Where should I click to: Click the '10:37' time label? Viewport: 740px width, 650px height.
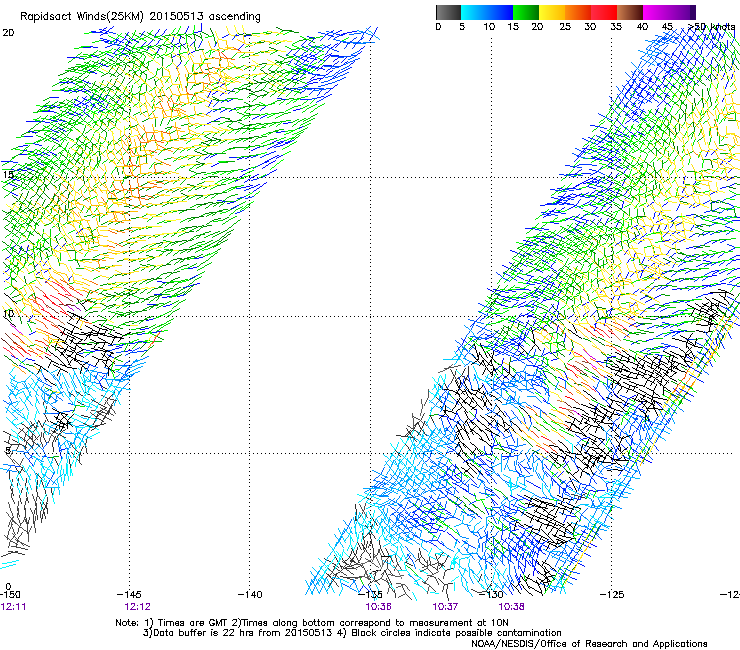click(446, 607)
